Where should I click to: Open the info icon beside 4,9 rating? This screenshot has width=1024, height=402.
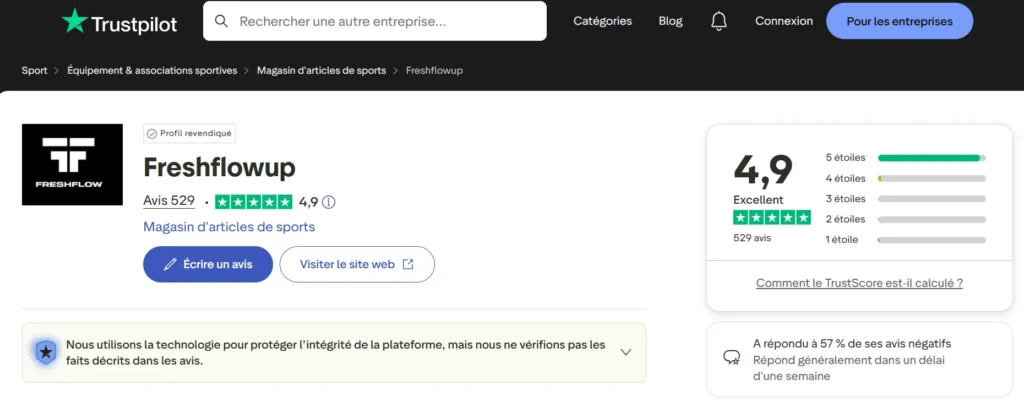click(328, 202)
